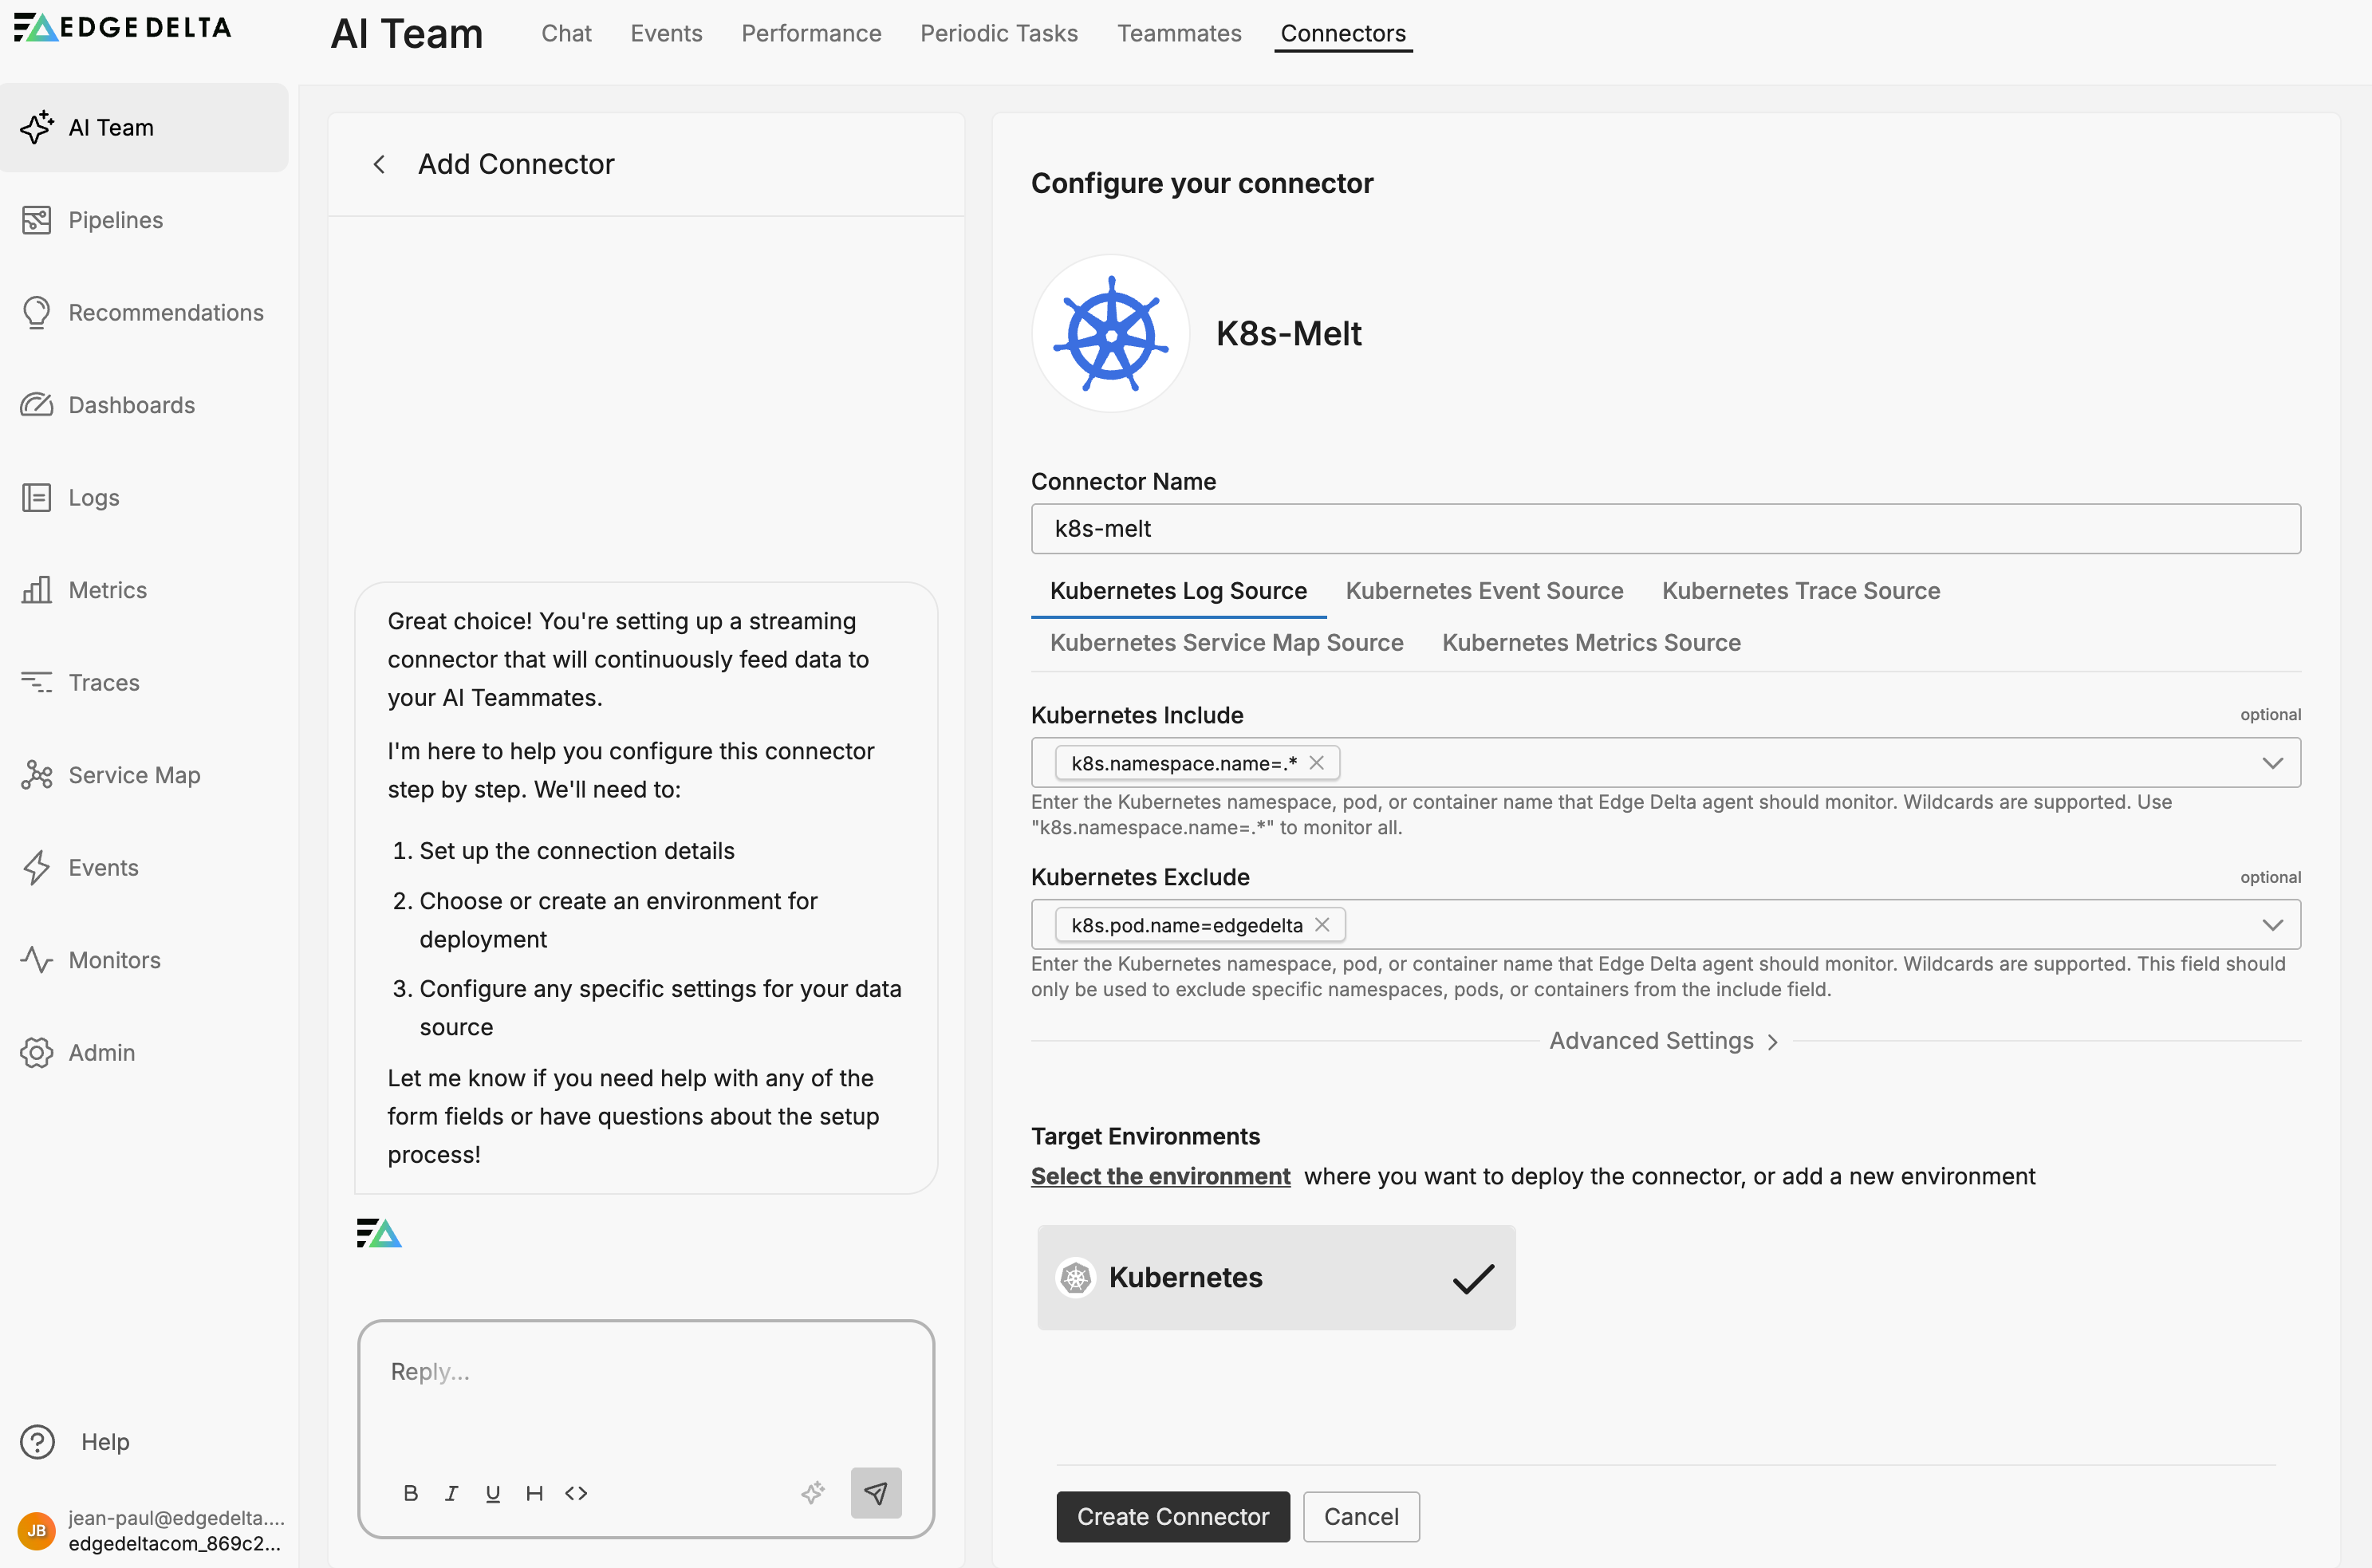Click the Service Map sidebar icon
The height and width of the screenshot is (1568, 2372).
37,775
